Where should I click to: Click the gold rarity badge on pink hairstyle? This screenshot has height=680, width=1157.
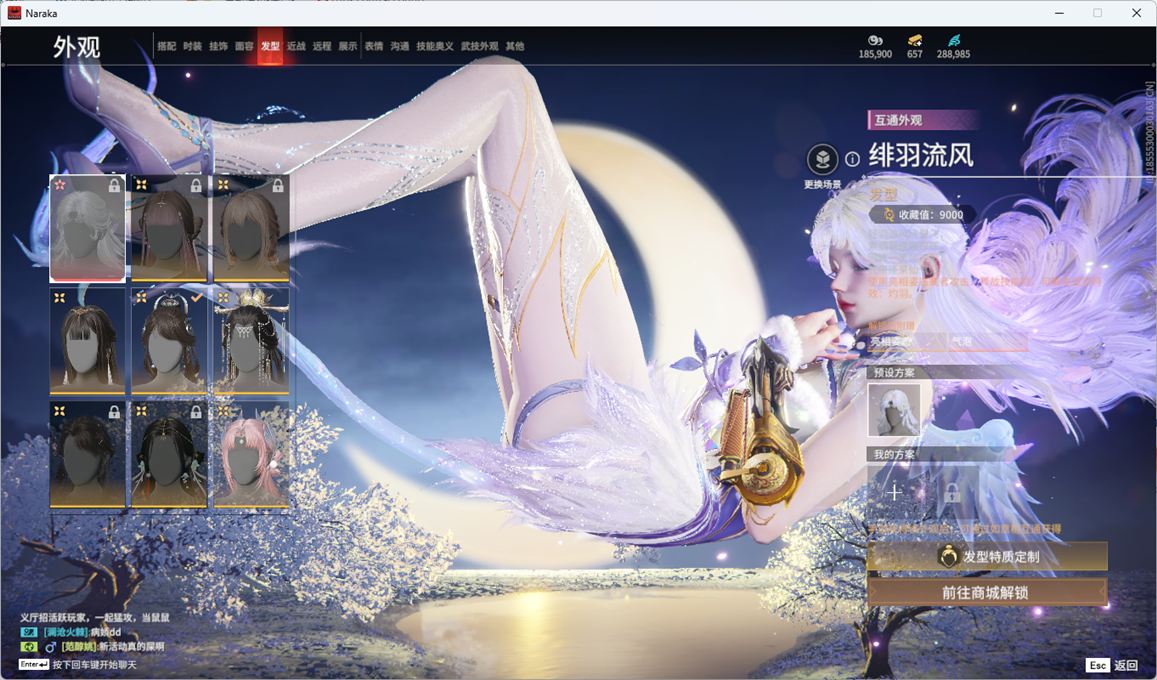click(224, 411)
